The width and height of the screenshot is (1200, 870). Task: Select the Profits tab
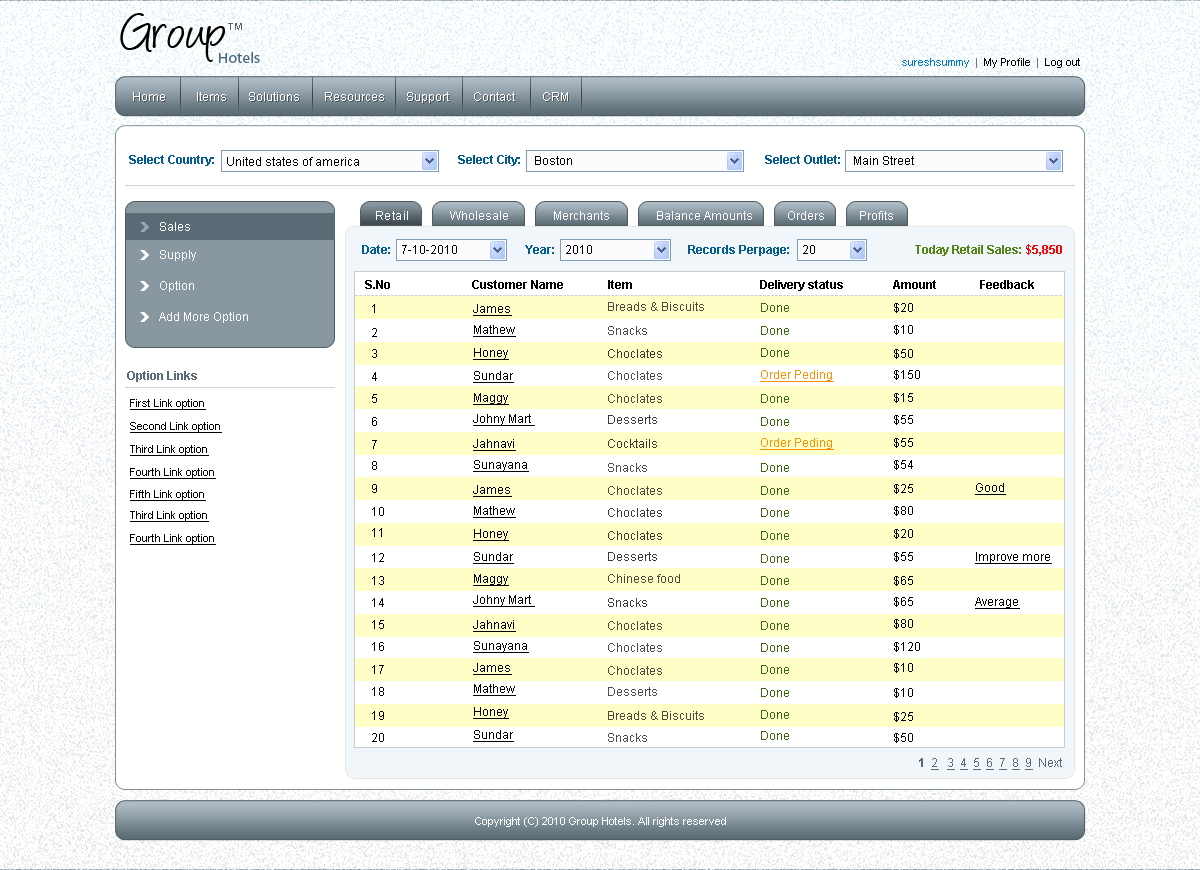876,215
